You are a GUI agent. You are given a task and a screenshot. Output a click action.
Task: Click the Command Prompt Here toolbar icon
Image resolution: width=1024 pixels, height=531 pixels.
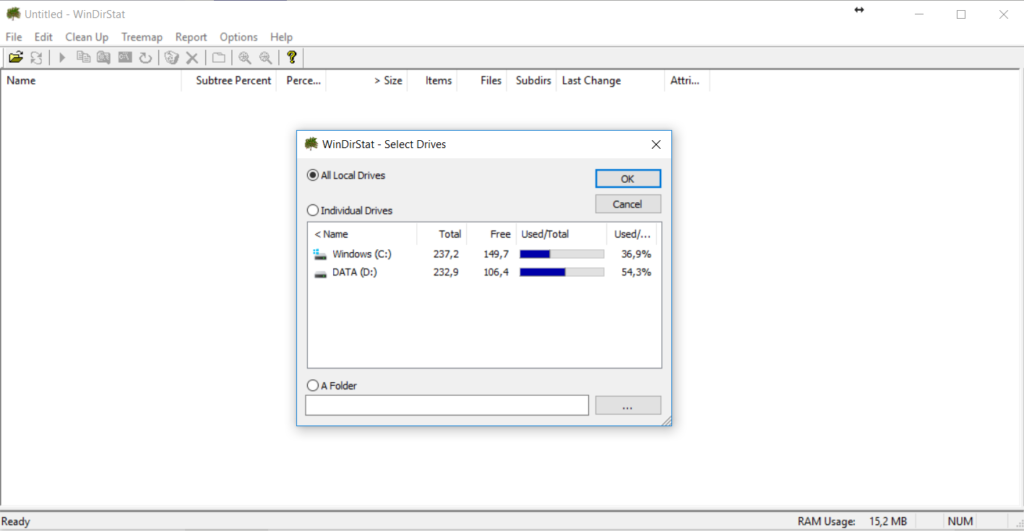125,57
